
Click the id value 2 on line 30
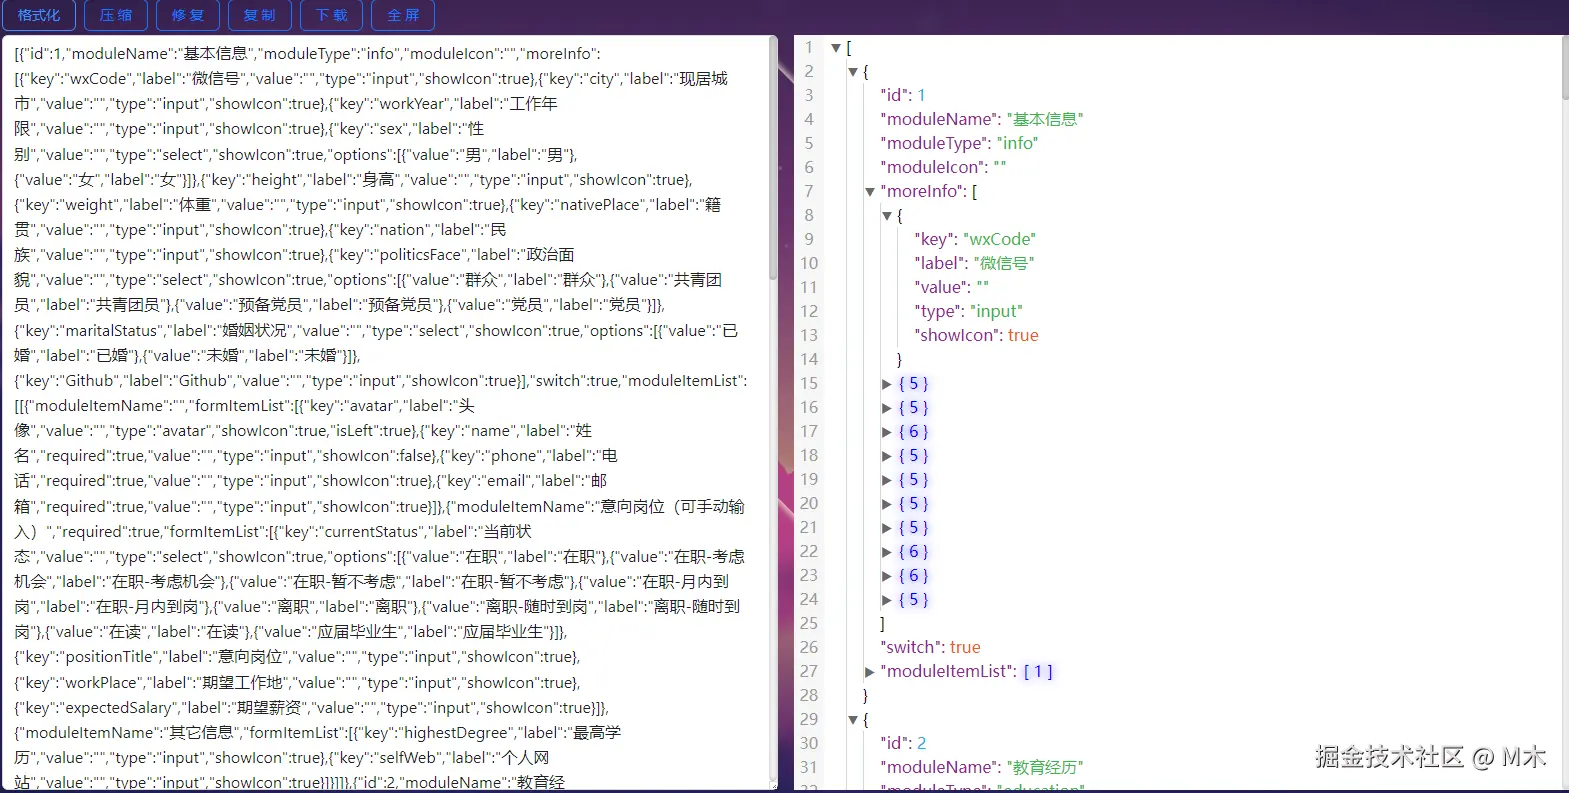pos(921,743)
